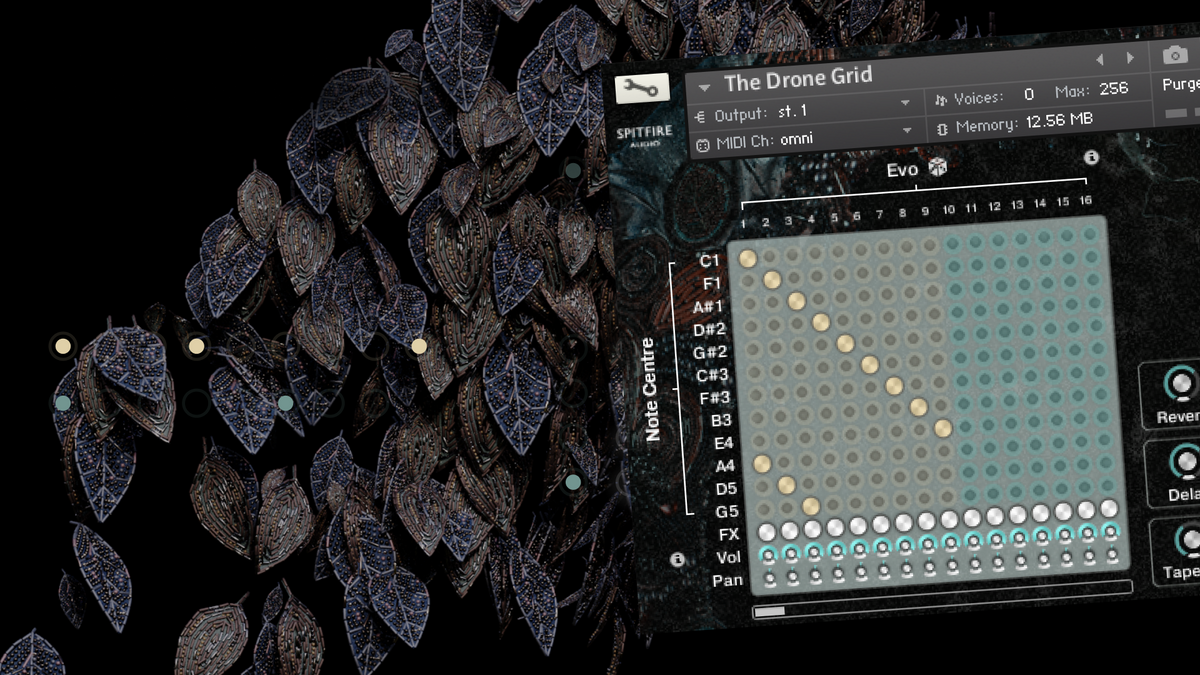The width and height of the screenshot is (1200, 675).
Task: Open the Output st. 1 dropdown
Action: tap(905, 102)
